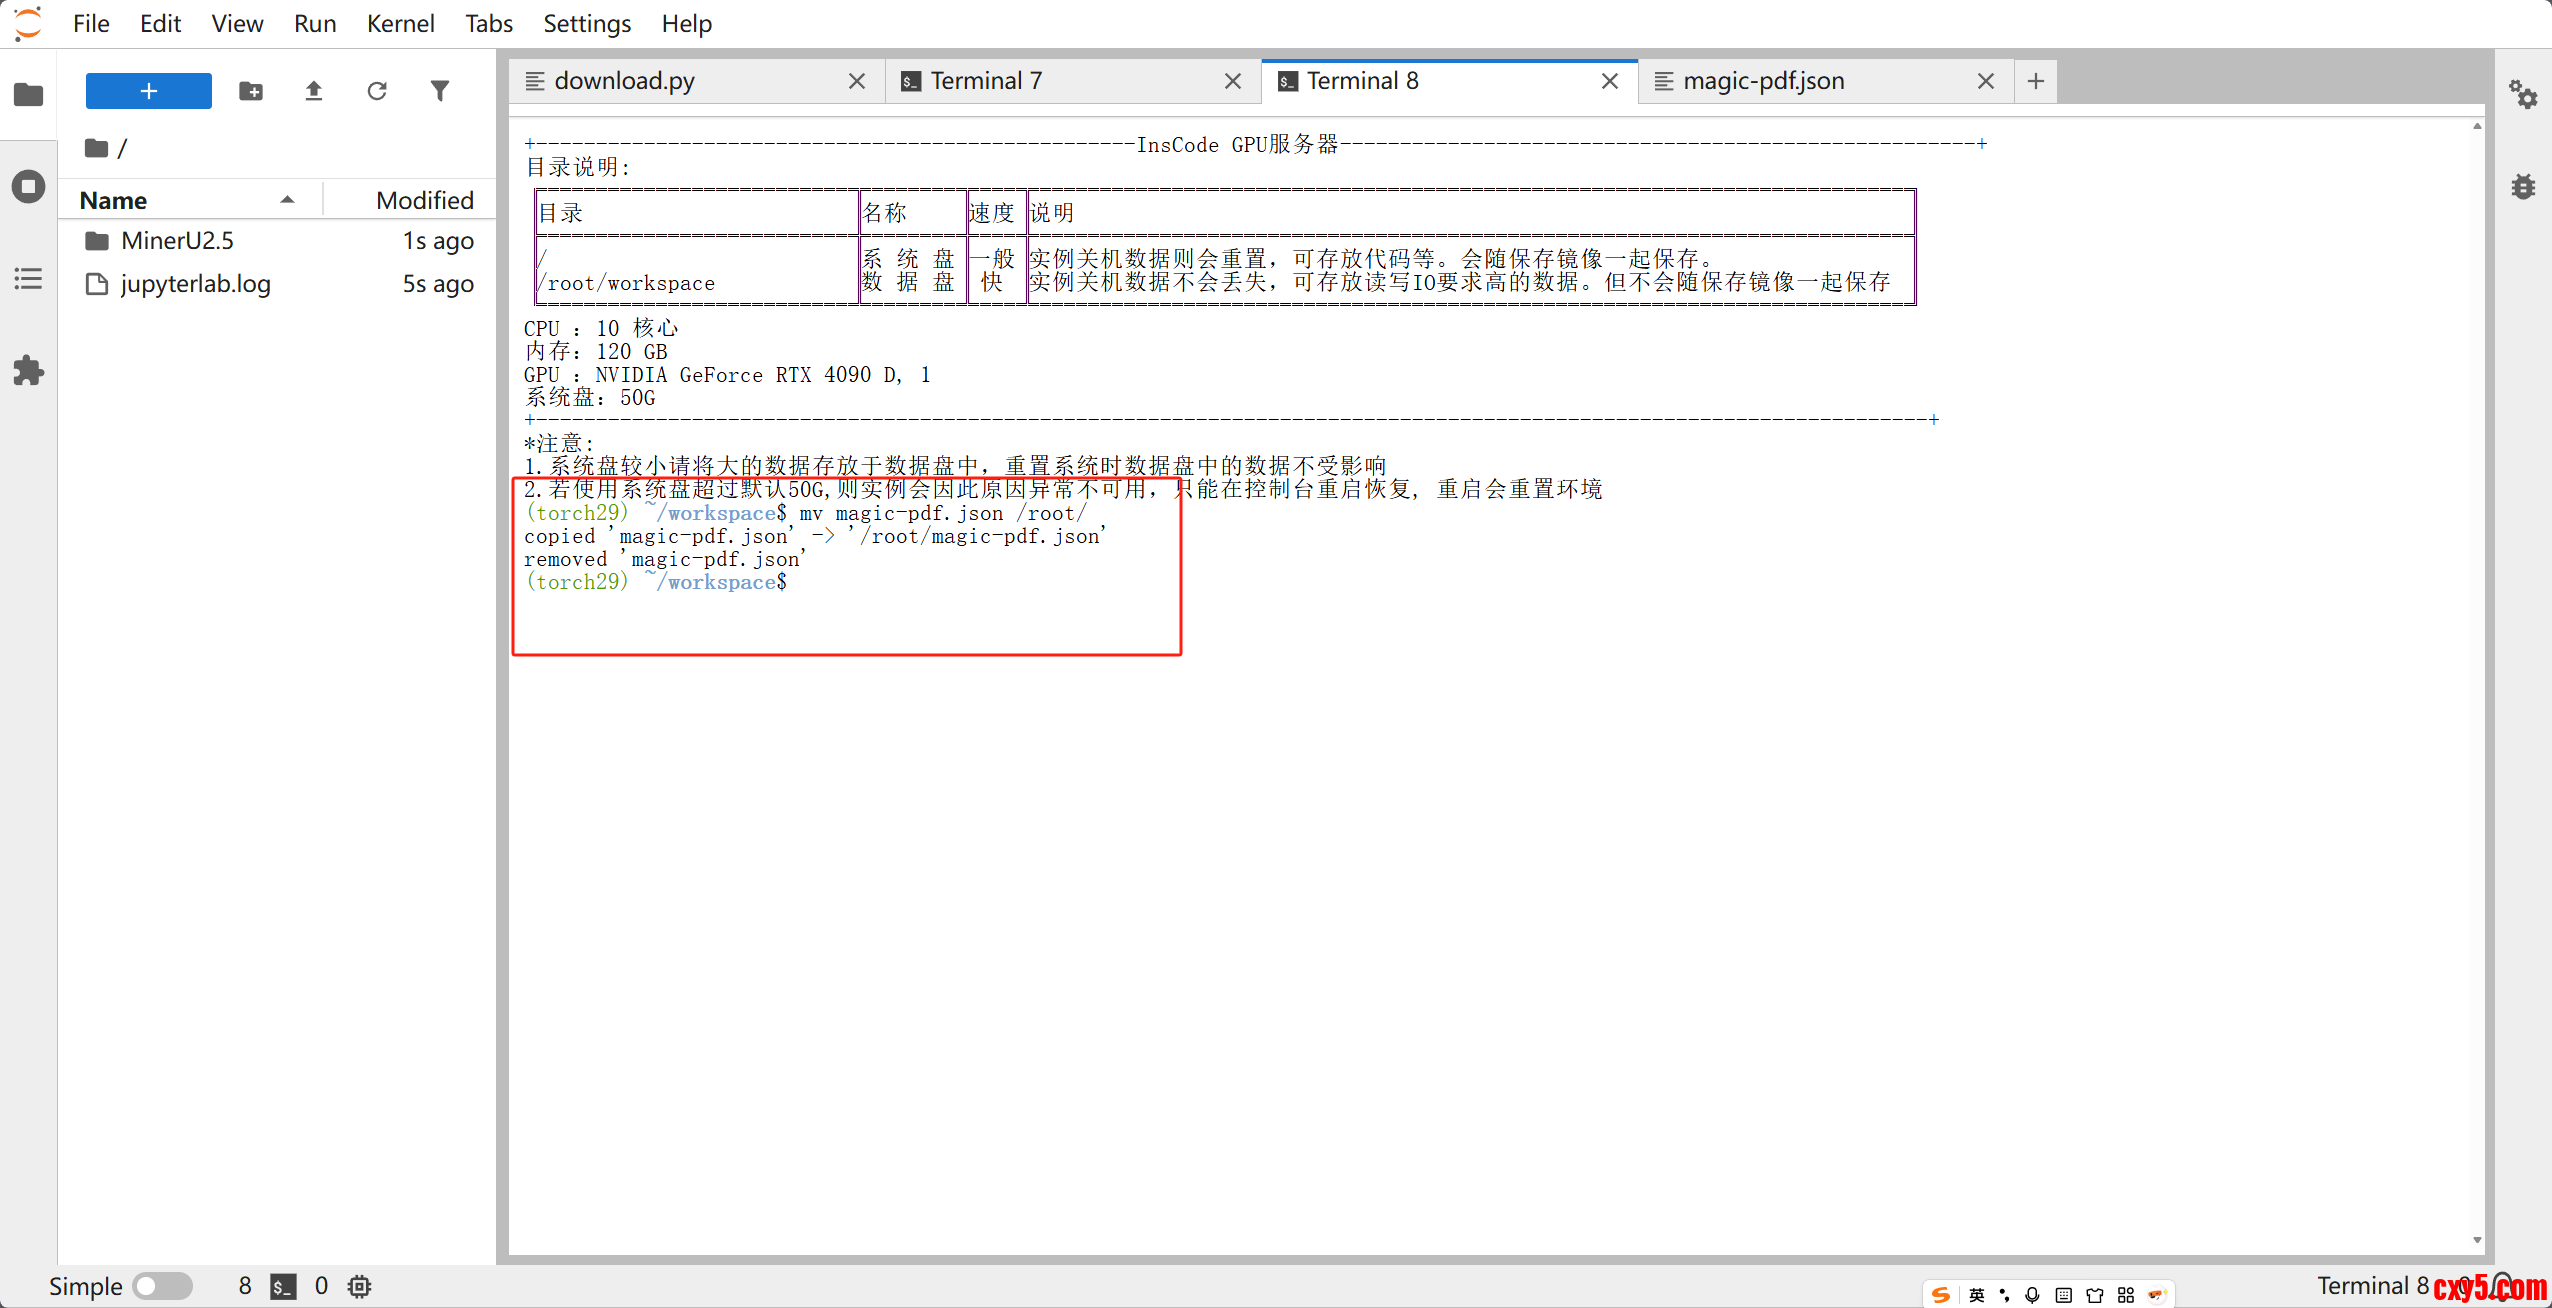Image resolution: width=2552 pixels, height=1308 pixels.
Task: Toggle the file filter funnel icon
Action: click(440, 91)
